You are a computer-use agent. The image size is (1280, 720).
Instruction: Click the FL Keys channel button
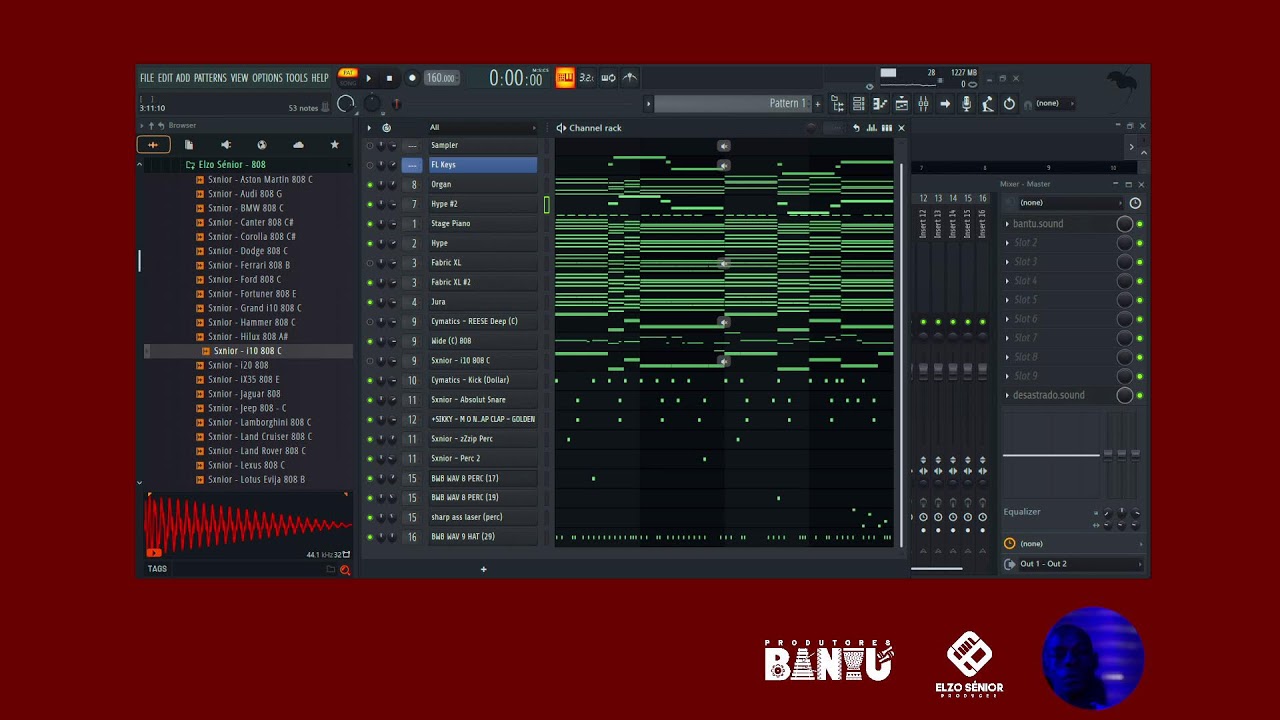[483, 165]
